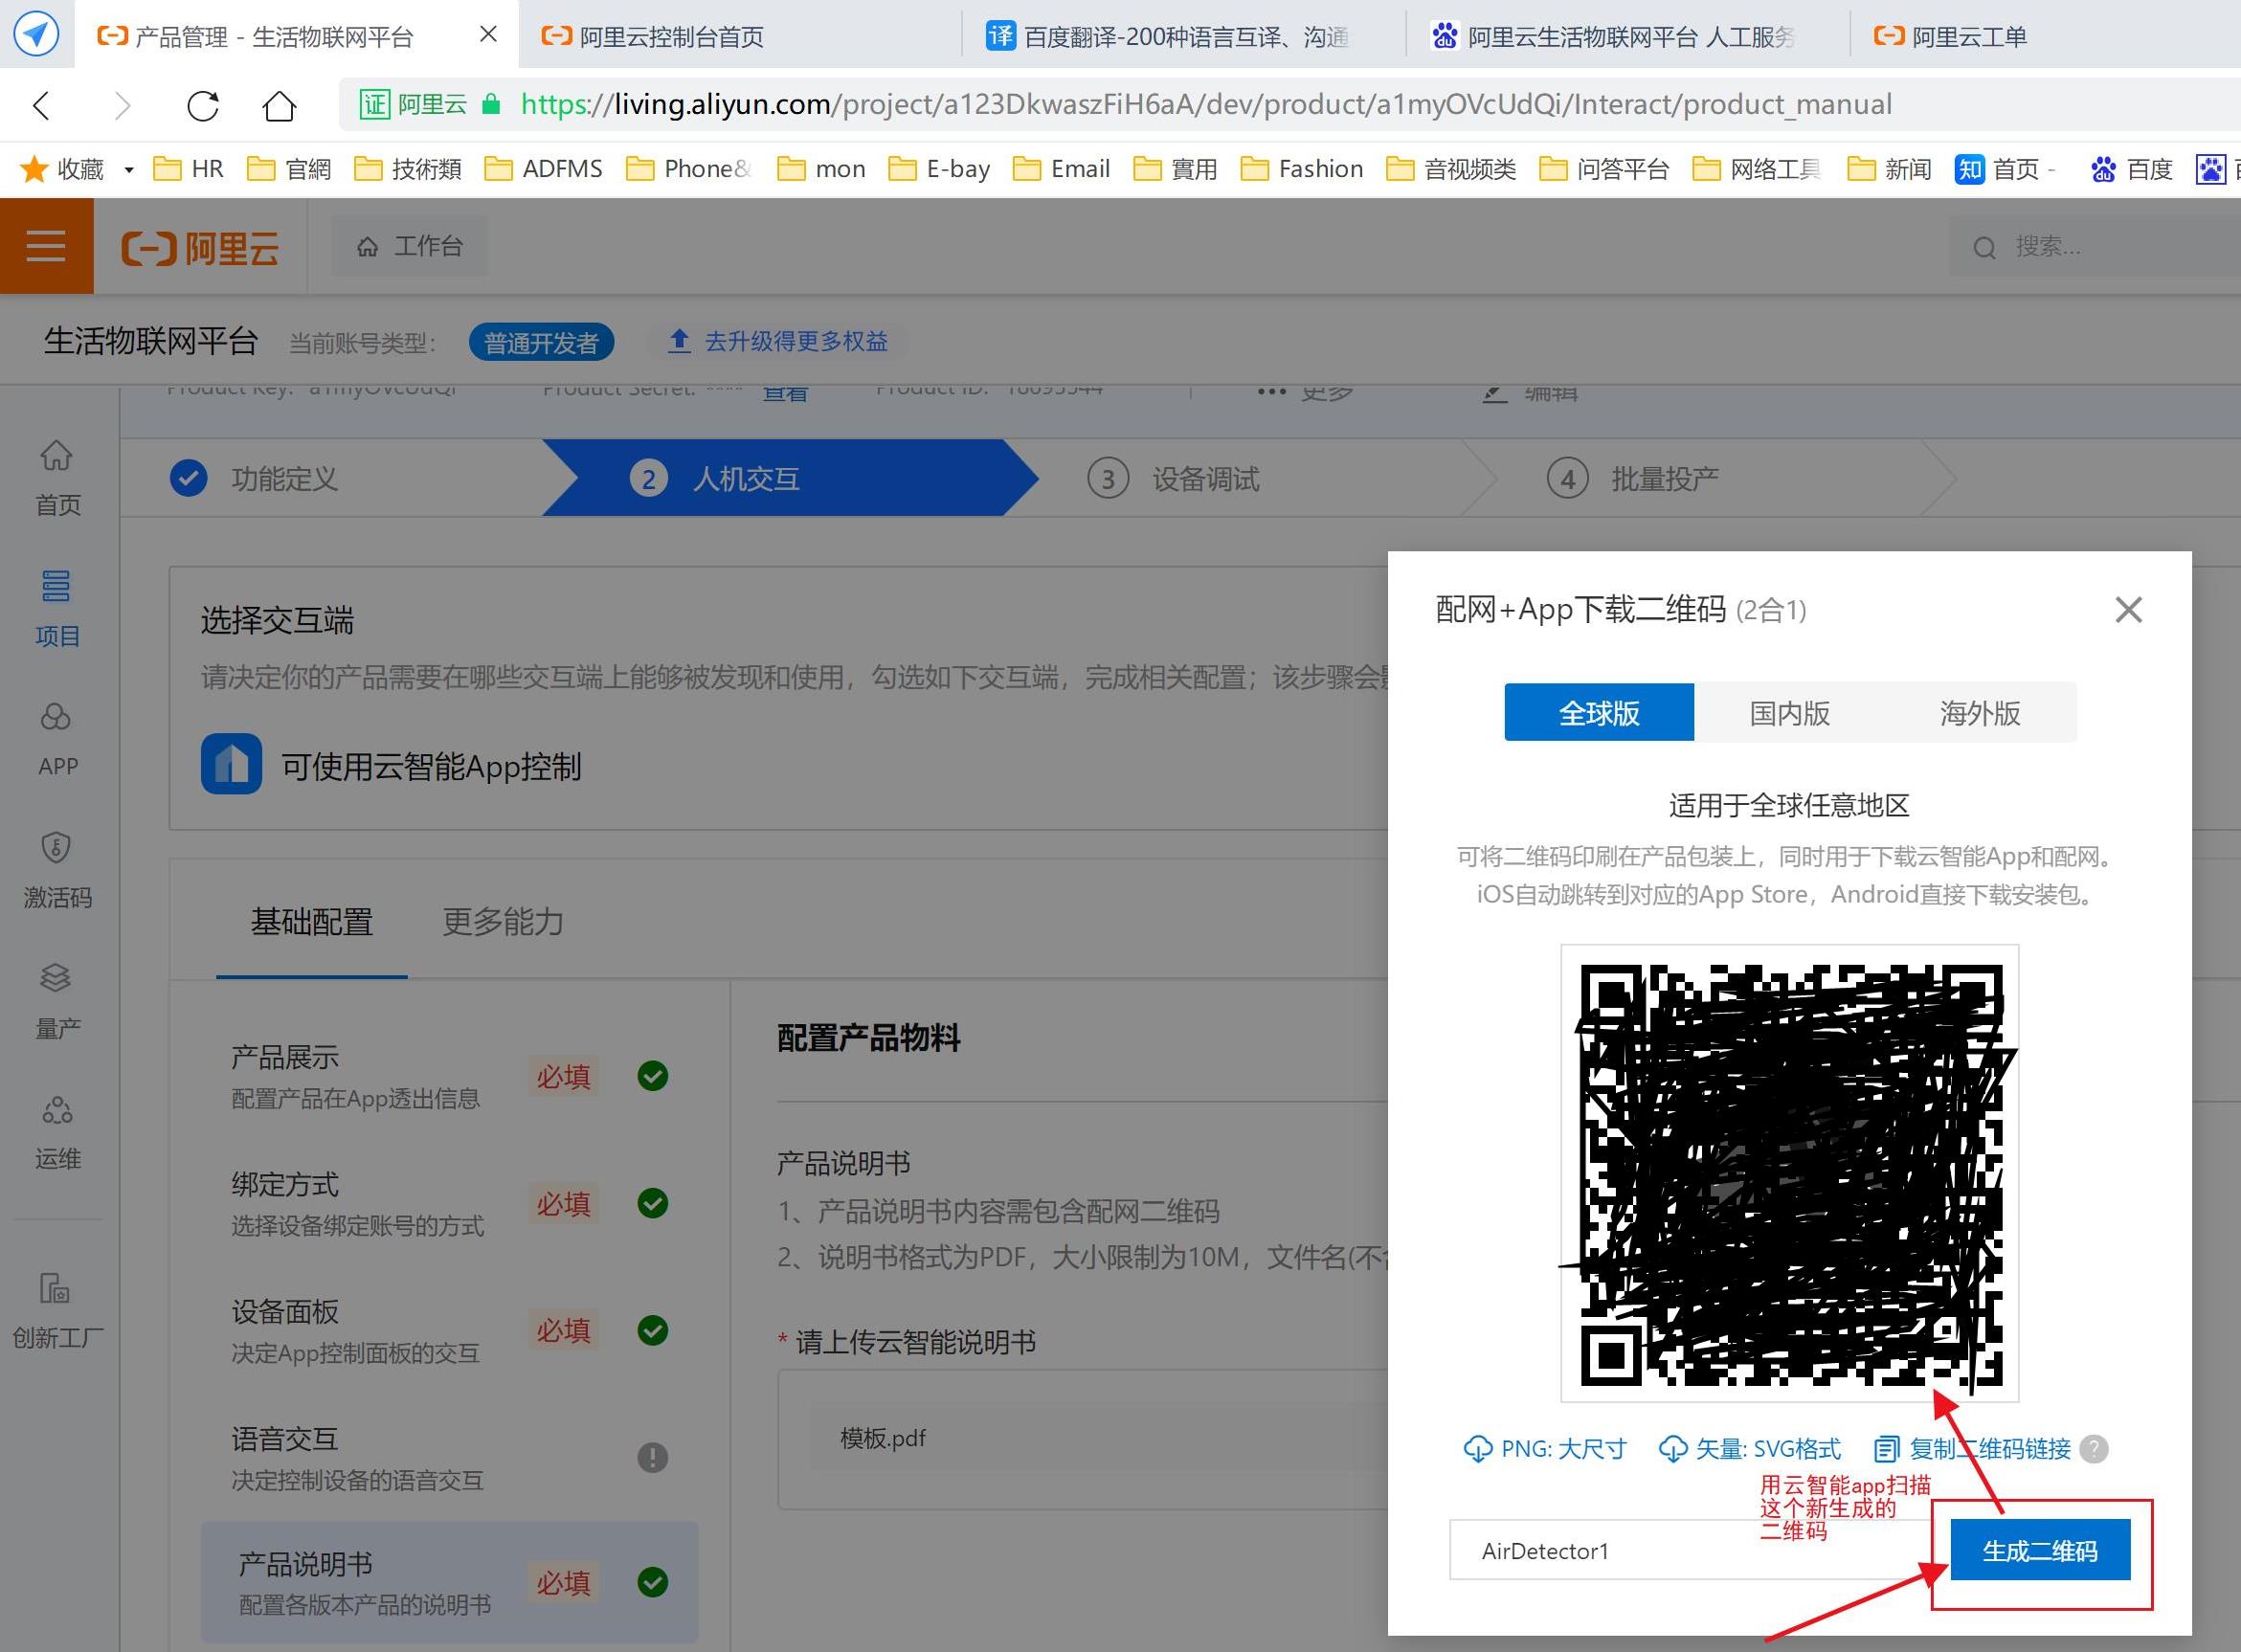Go to step 2 人机交互
Screen dimensions: 2241x1652
pyautogui.click(x=790, y=478)
